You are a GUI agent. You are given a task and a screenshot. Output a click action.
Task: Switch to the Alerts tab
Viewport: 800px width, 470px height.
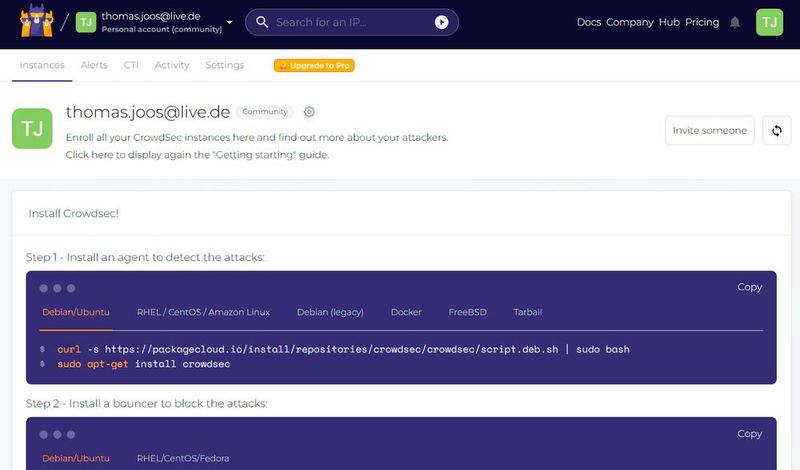(x=94, y=65)
